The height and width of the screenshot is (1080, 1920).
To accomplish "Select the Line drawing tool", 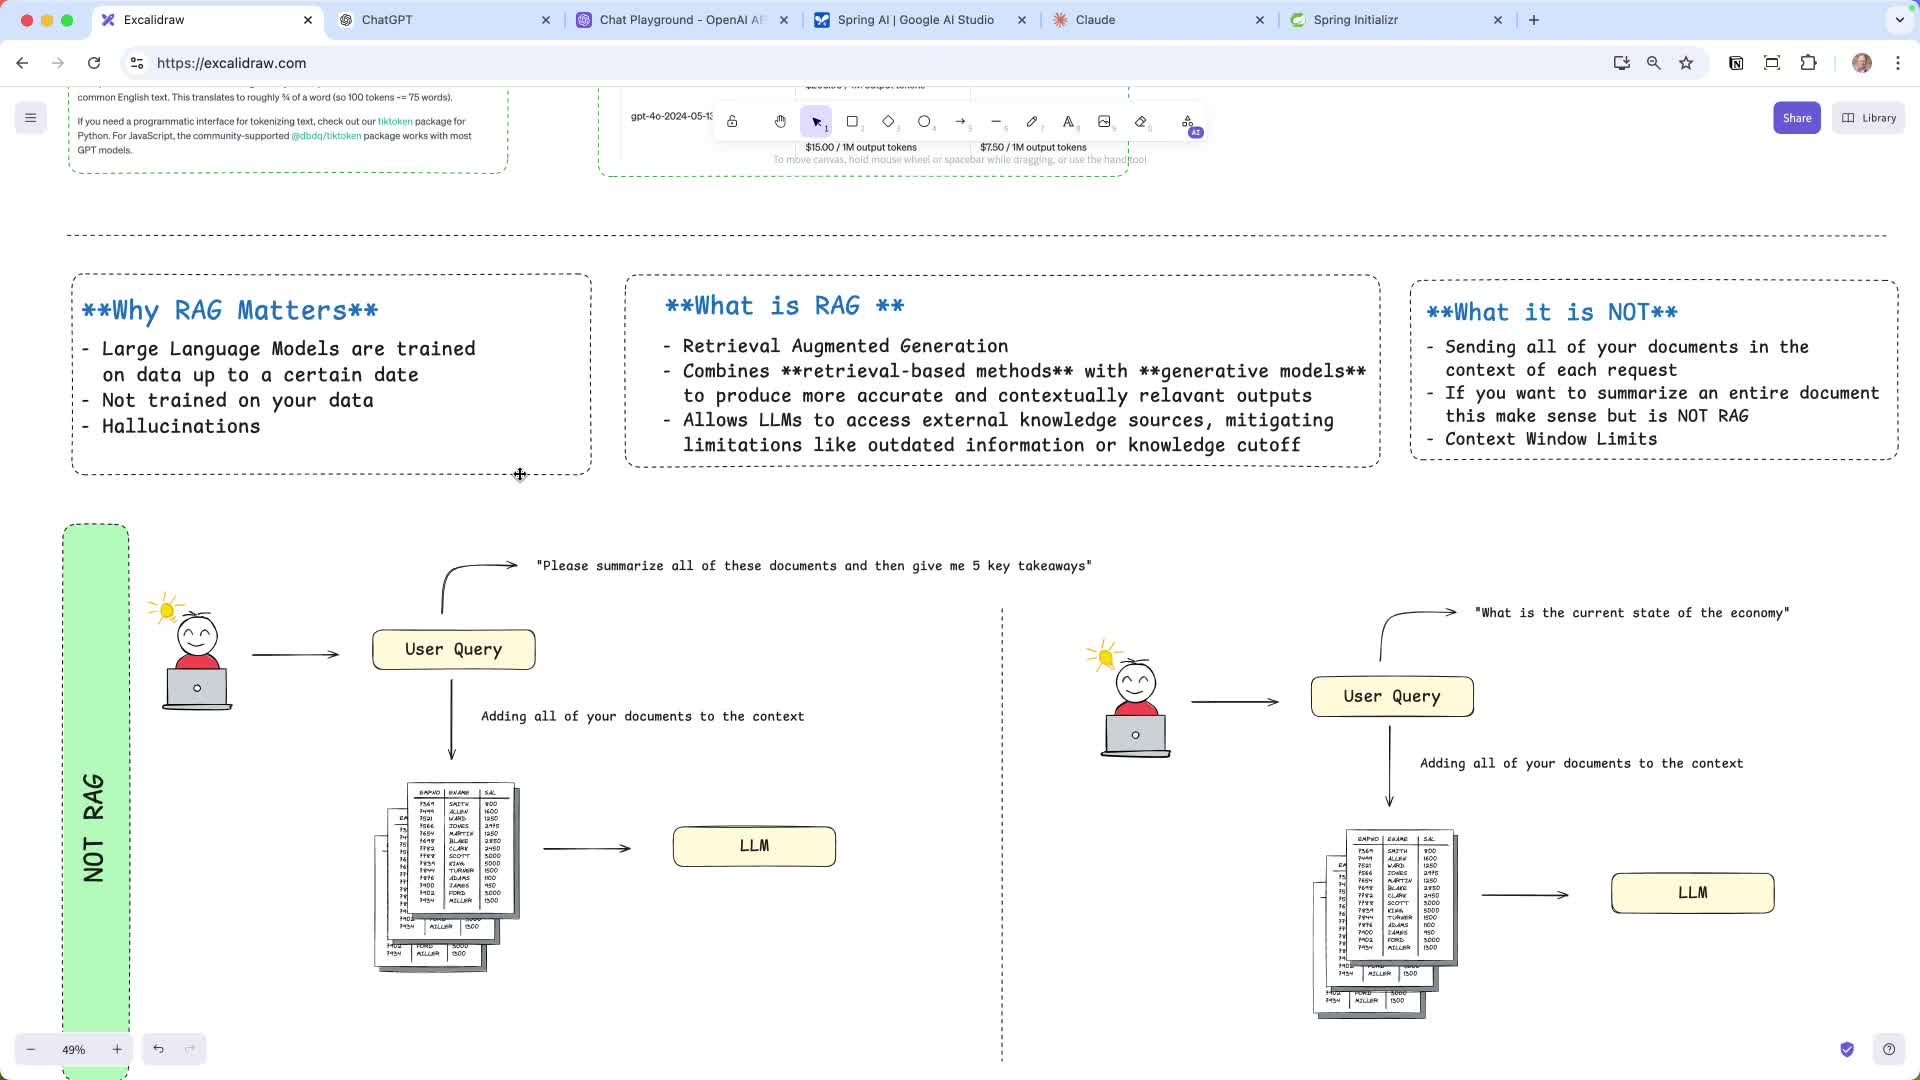I will click(x=996, y=122).
